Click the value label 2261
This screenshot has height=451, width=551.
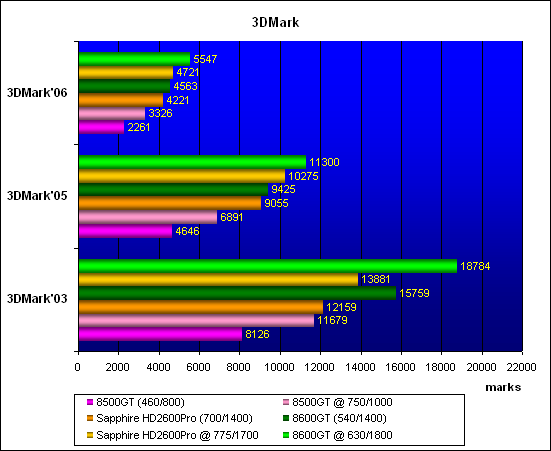[139, 127]
